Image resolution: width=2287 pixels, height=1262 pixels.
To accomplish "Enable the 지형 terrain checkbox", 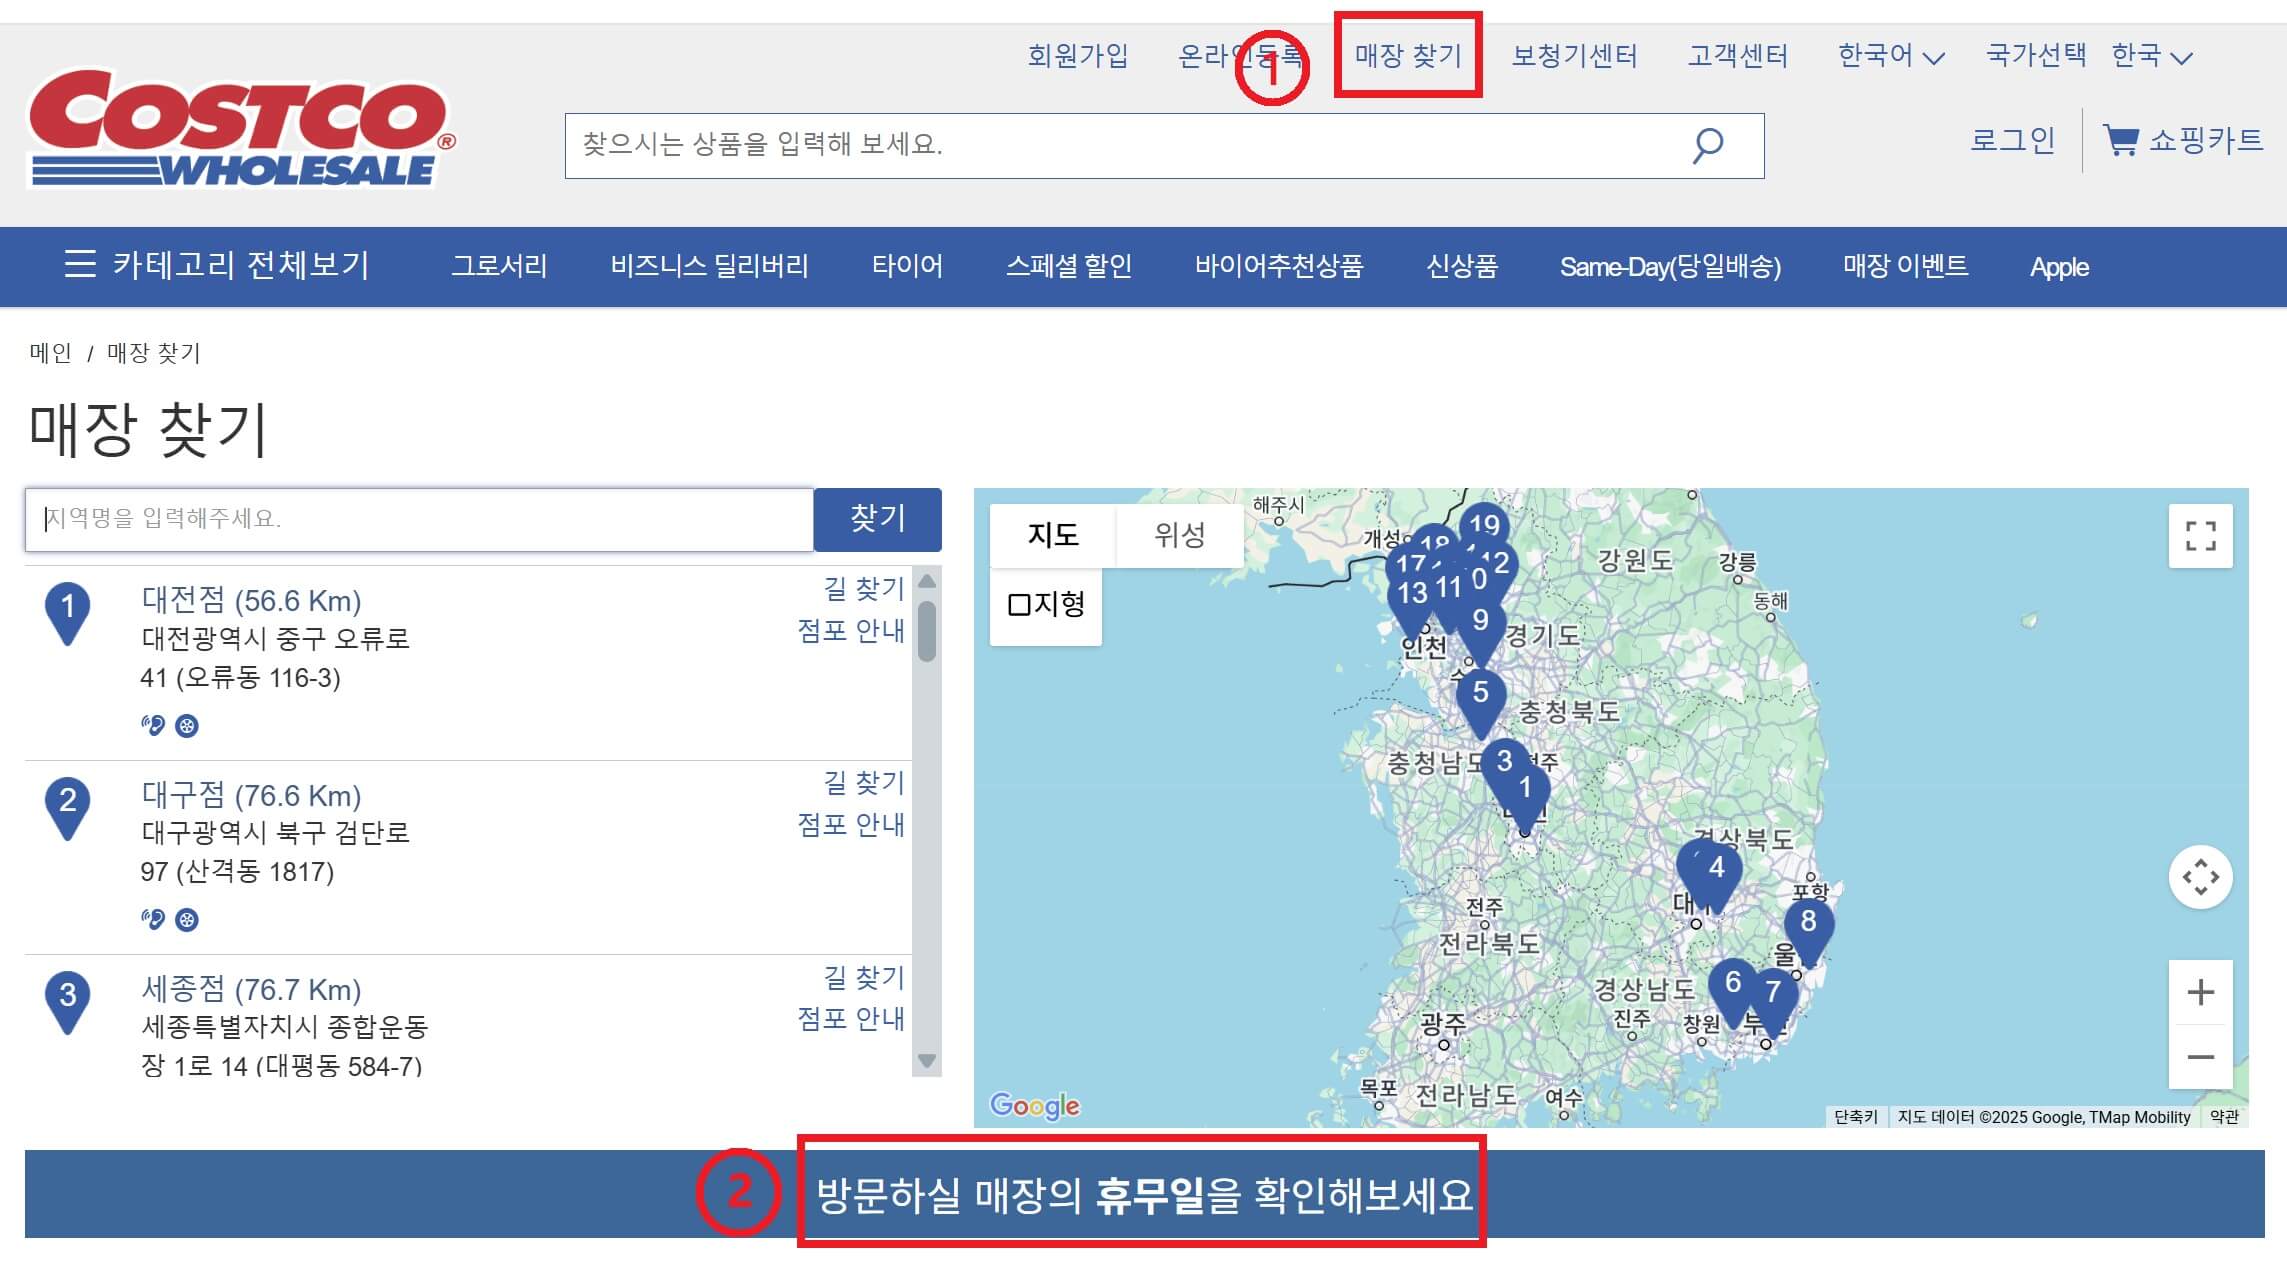I will pyautogui.click(x=1019, y=604).
